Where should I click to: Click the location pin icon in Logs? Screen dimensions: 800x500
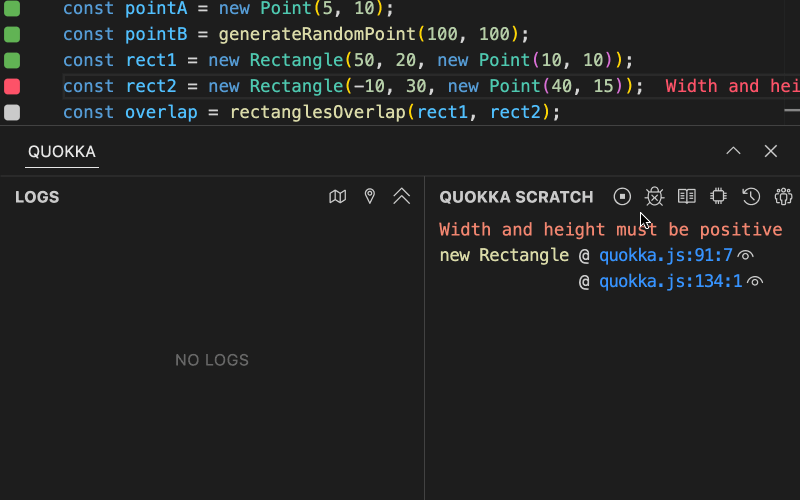coord(370,196)
